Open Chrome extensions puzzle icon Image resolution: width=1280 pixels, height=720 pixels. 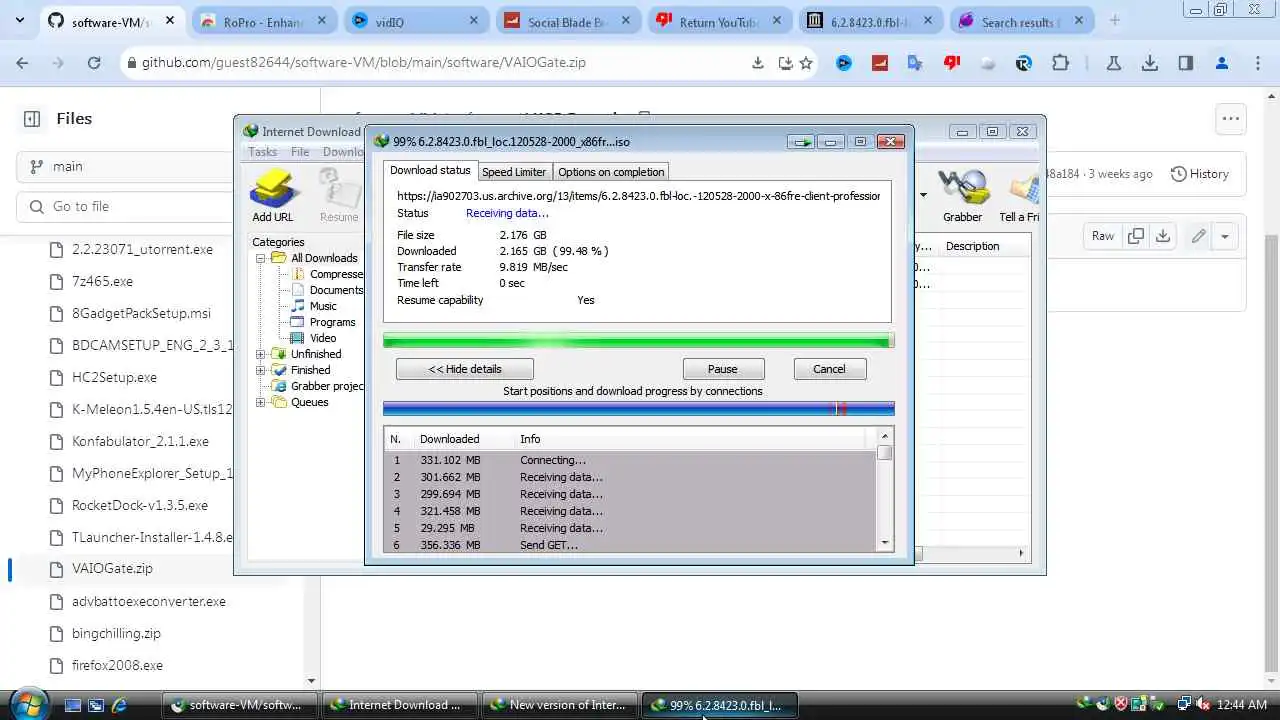(x=1060, y=62)
